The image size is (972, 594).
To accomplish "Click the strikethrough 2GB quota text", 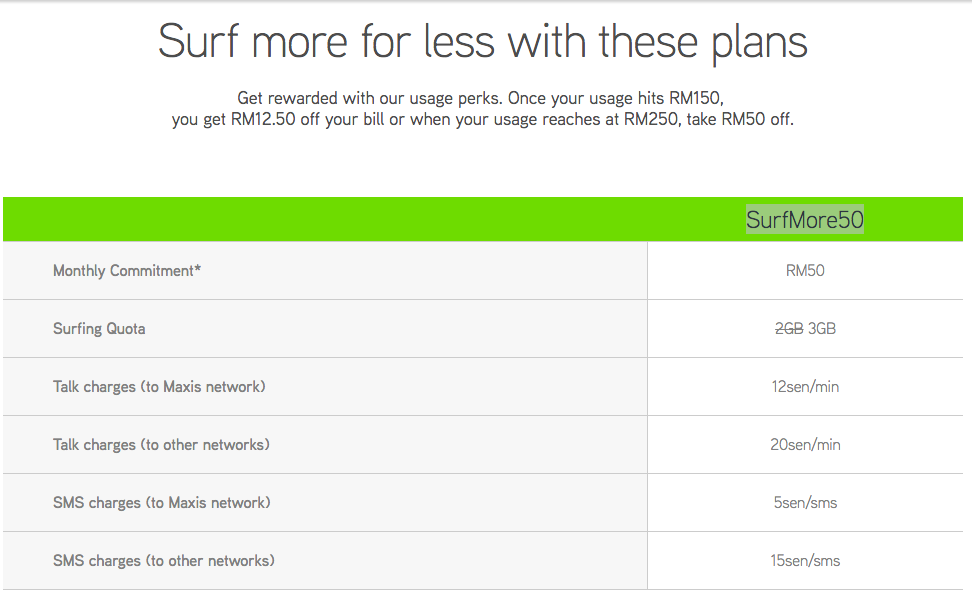I will (x=789, y=329).
